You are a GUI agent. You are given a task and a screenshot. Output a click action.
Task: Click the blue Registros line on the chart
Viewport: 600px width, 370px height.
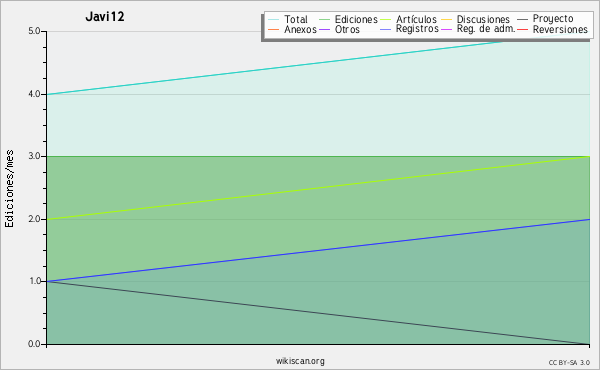pos(318,250)
